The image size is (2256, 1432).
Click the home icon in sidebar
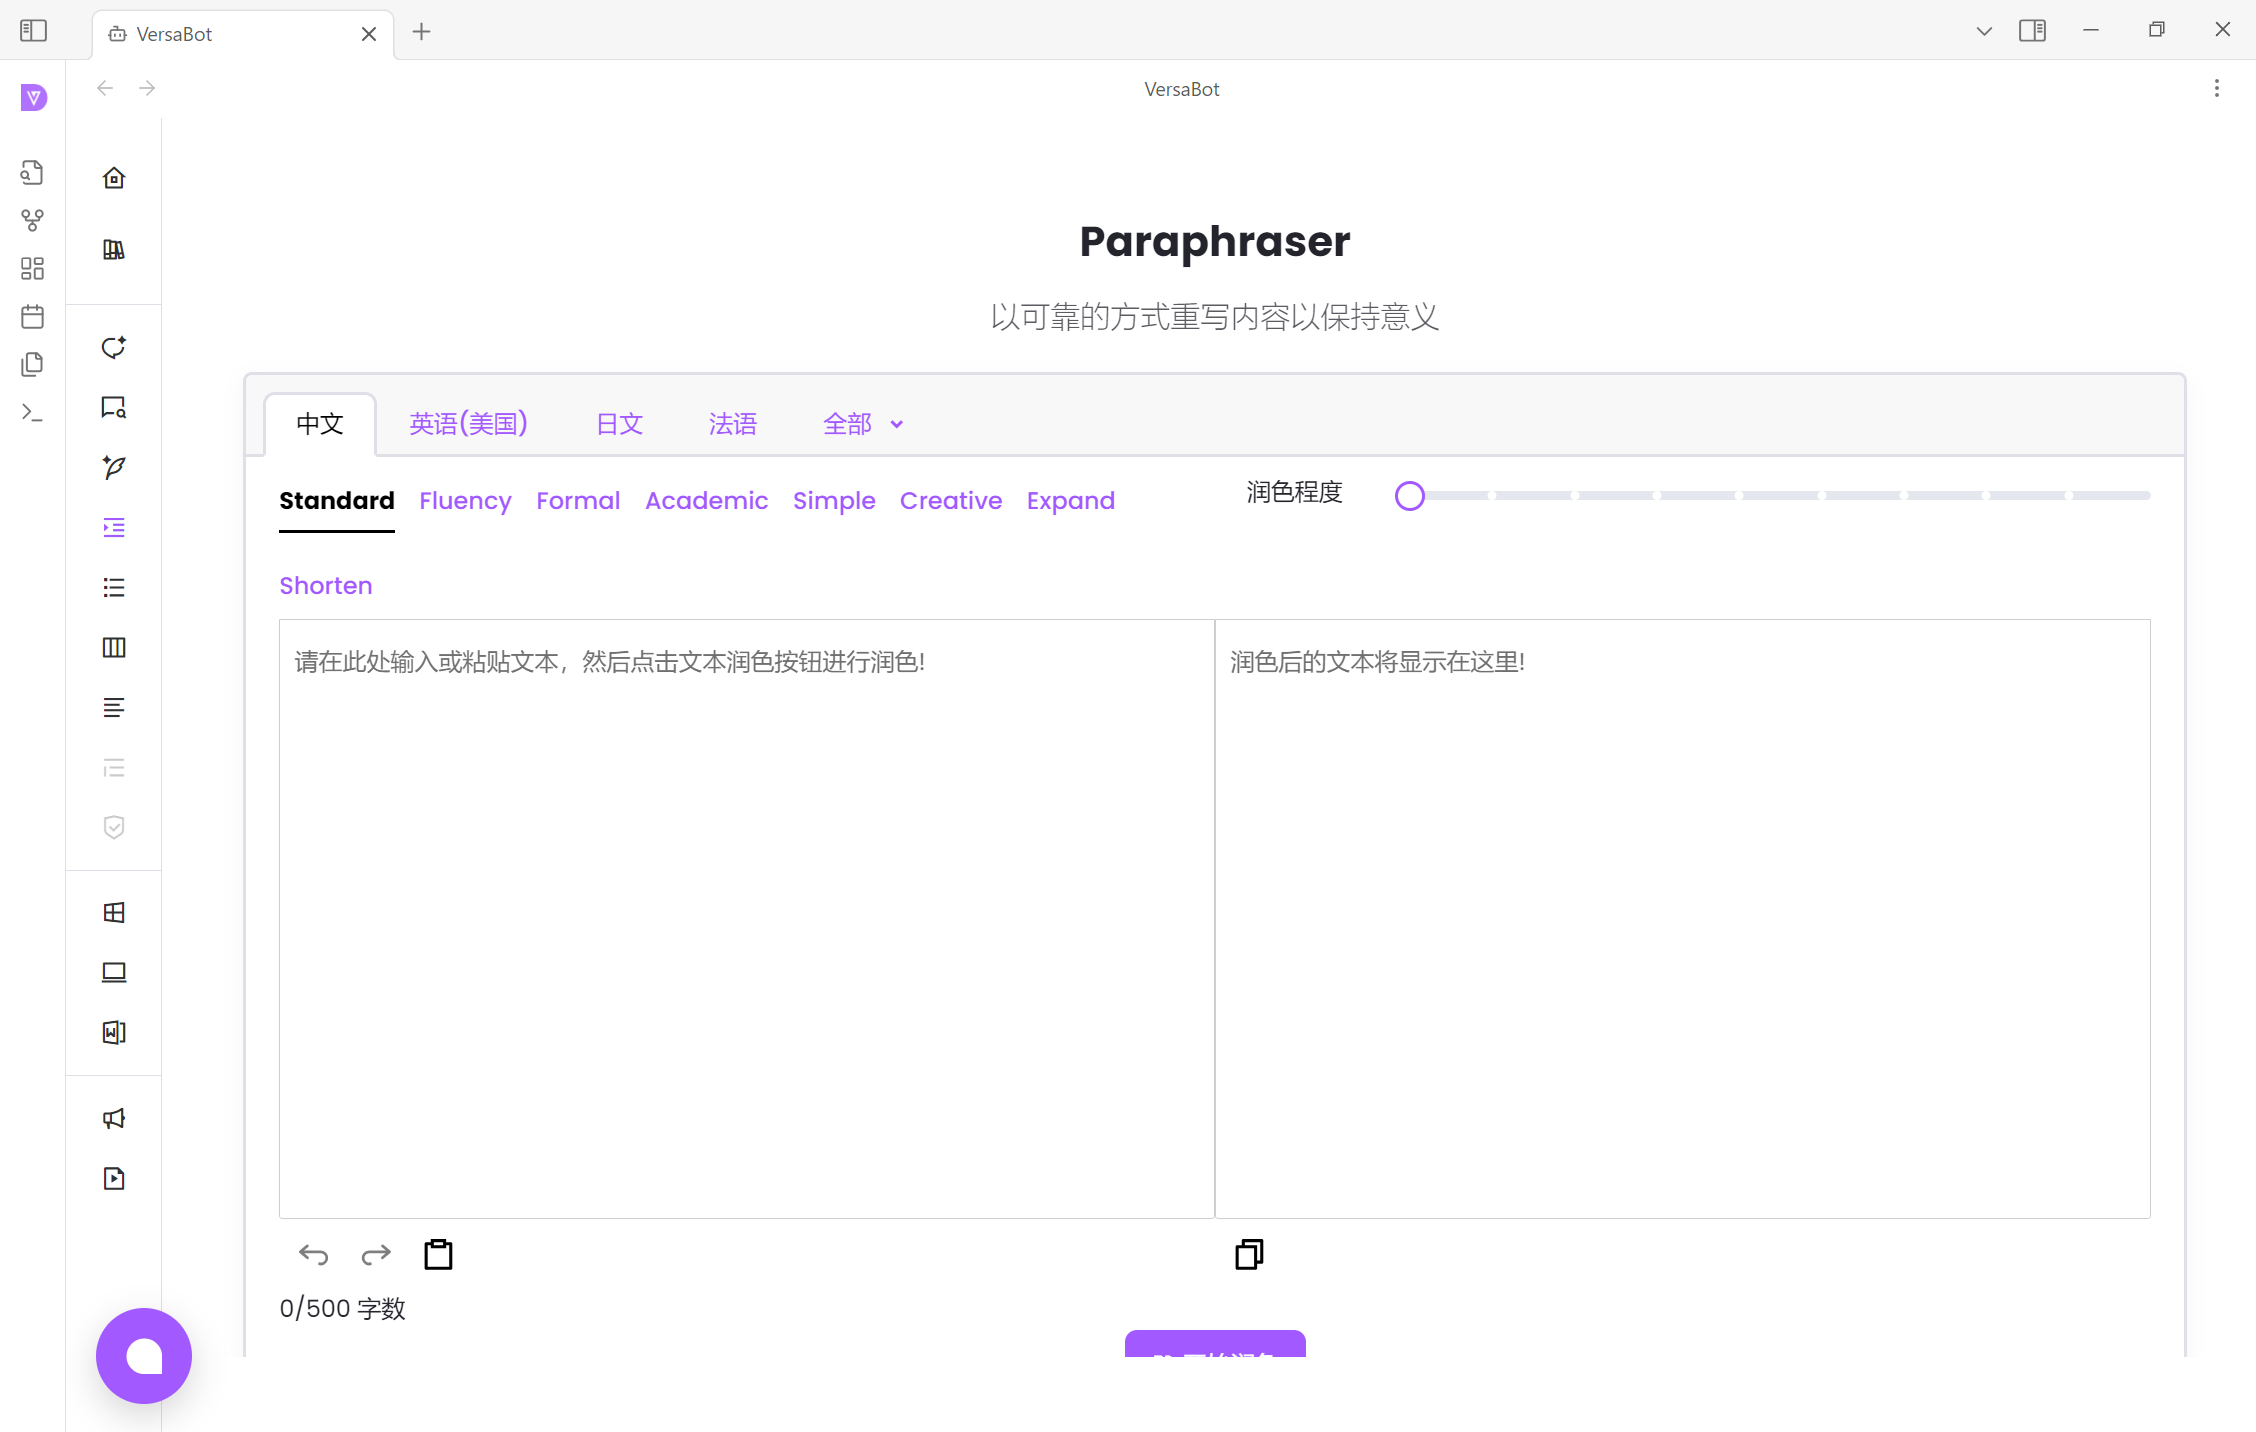click(x=114, y=178)
